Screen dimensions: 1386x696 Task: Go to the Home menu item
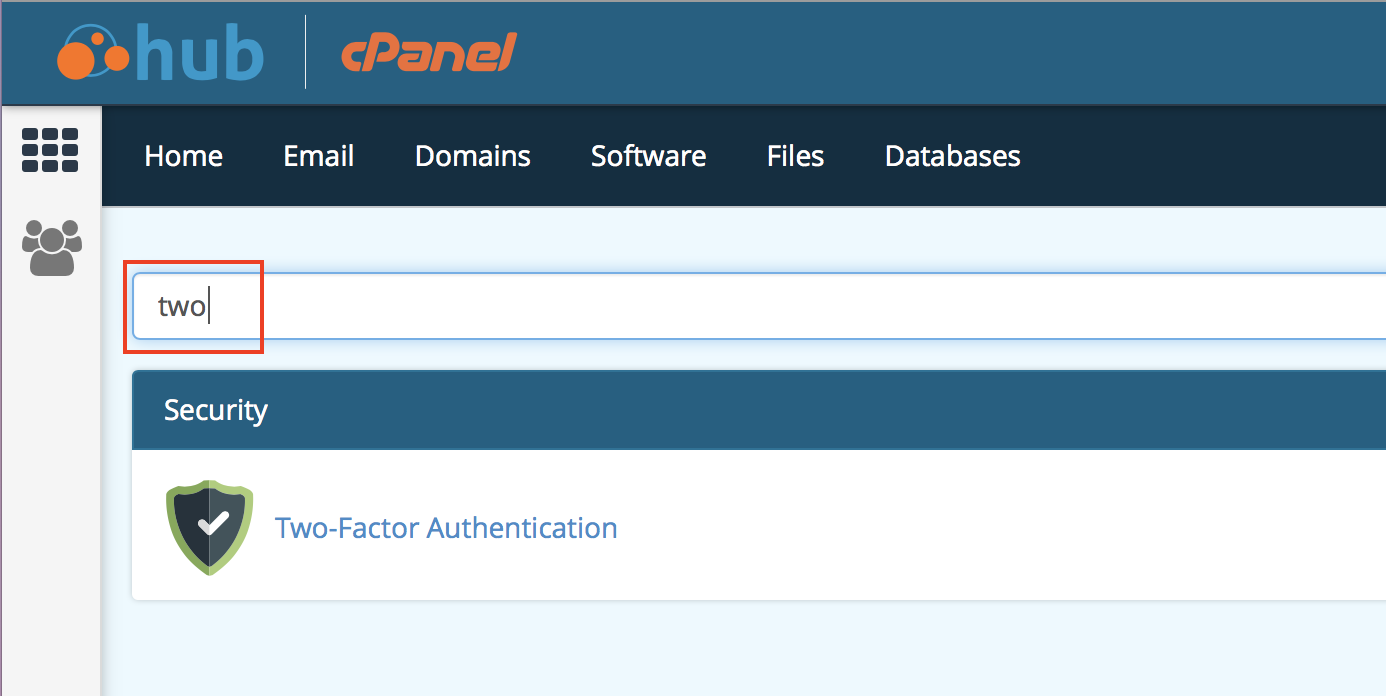[183, 156]
